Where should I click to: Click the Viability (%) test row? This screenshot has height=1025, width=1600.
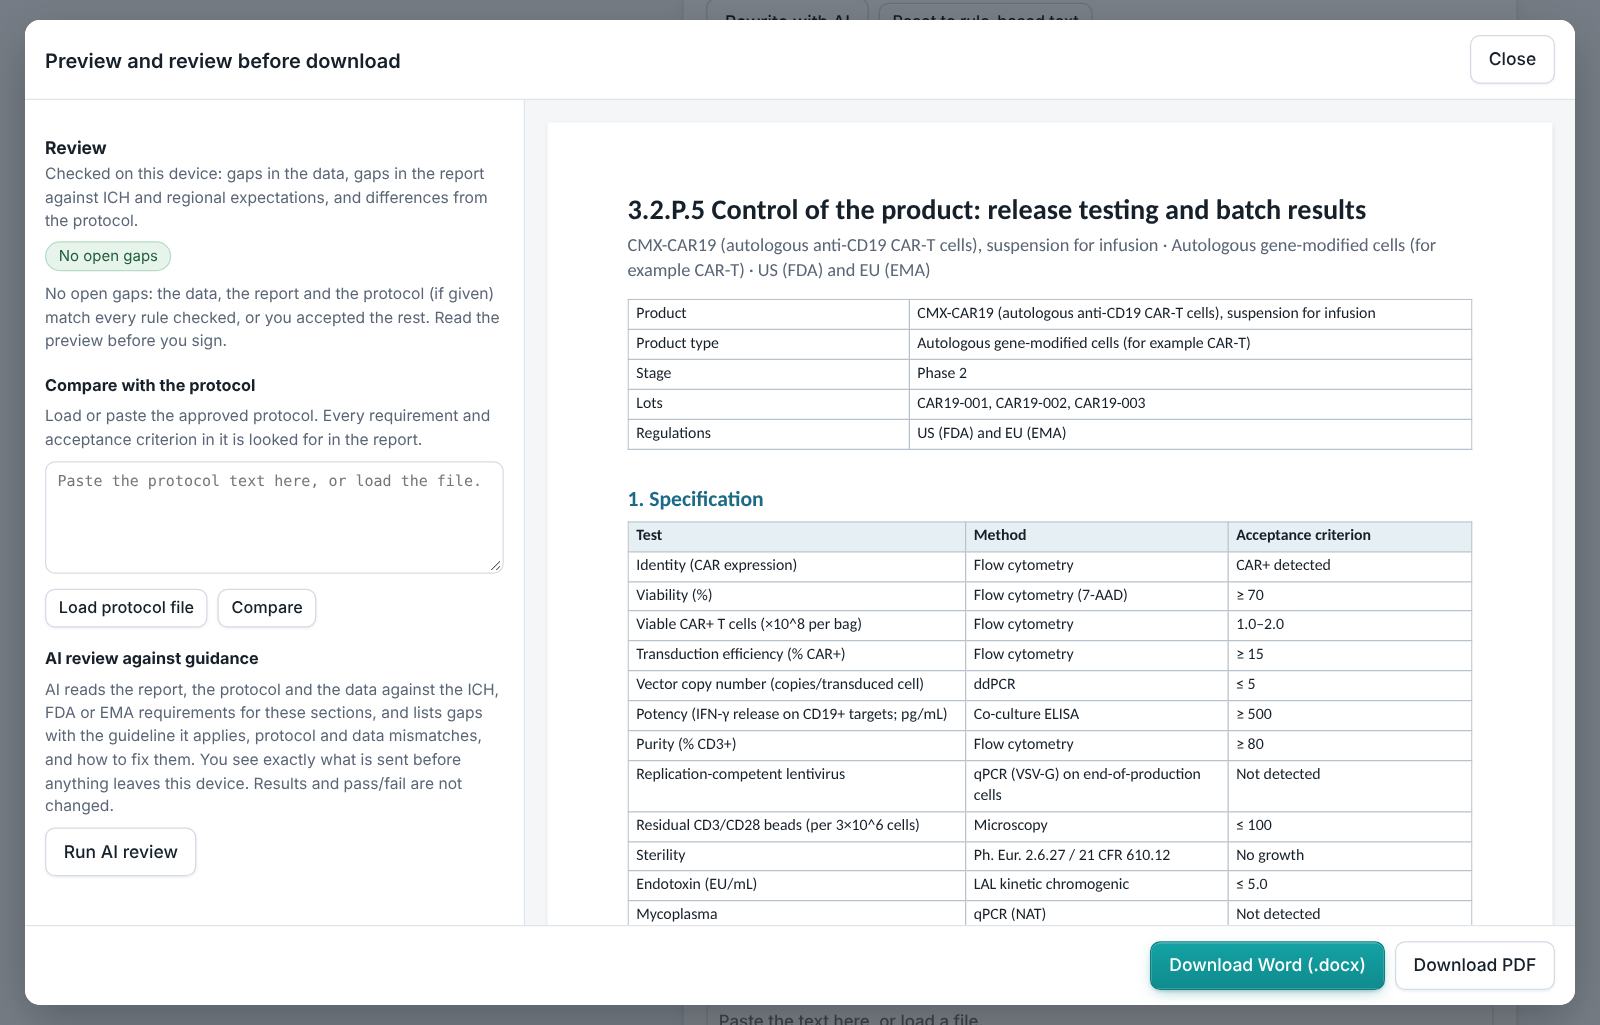[x=1049, y=595]
